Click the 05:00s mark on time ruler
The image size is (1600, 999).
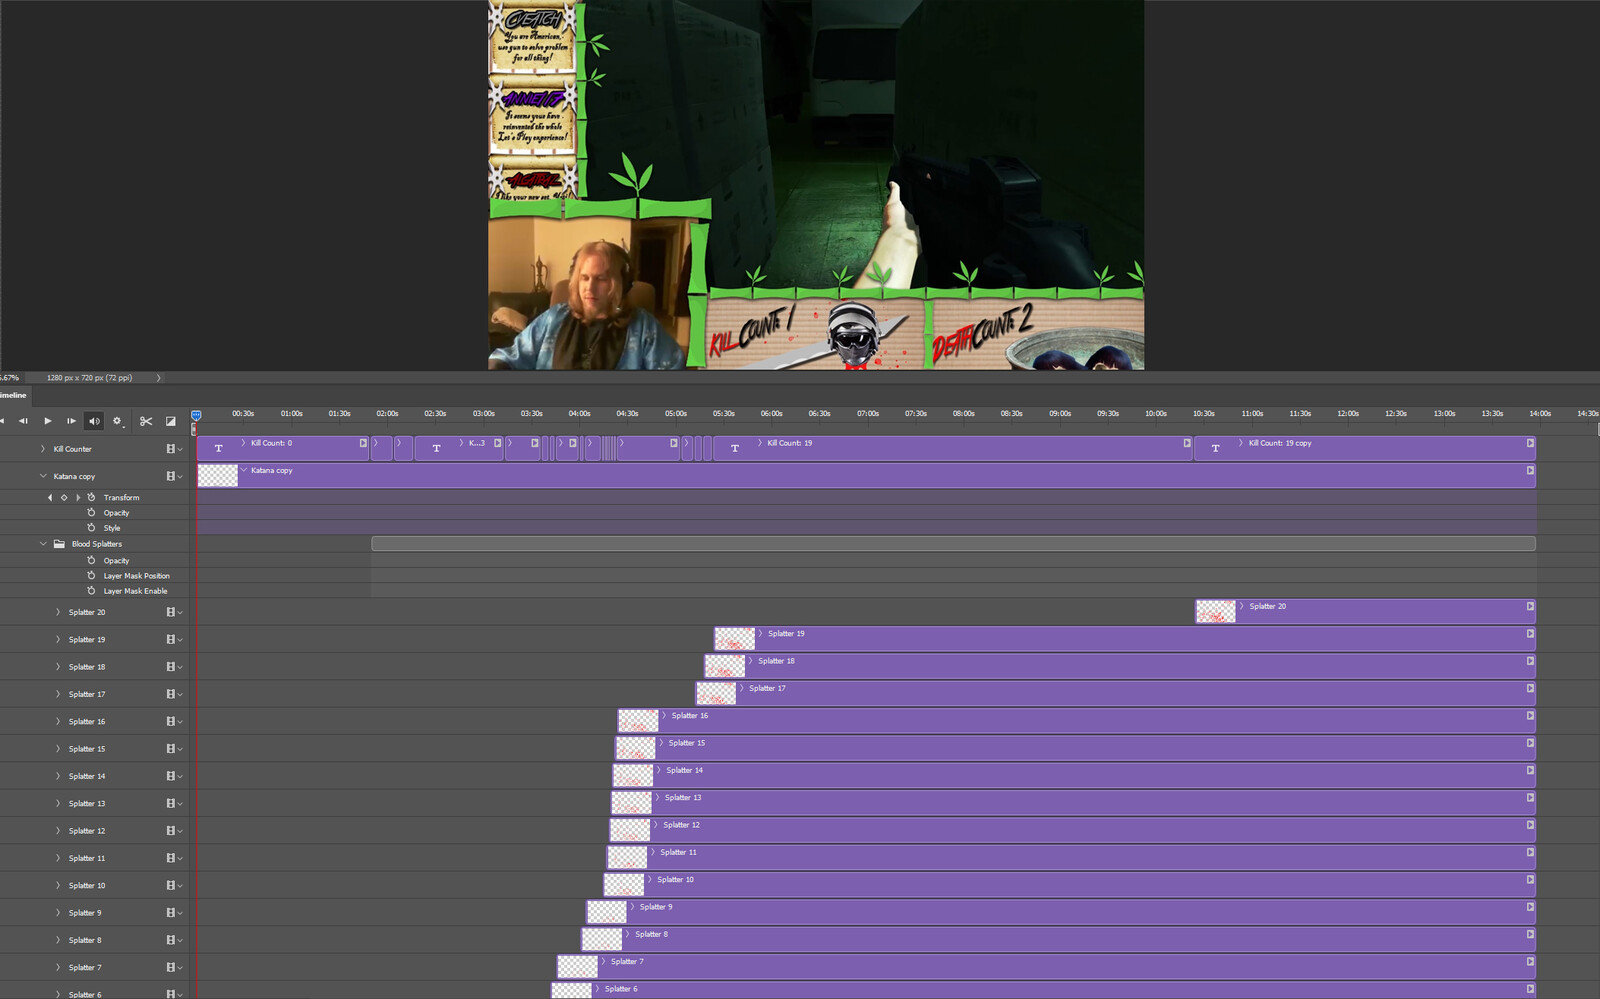pos(676,413)
